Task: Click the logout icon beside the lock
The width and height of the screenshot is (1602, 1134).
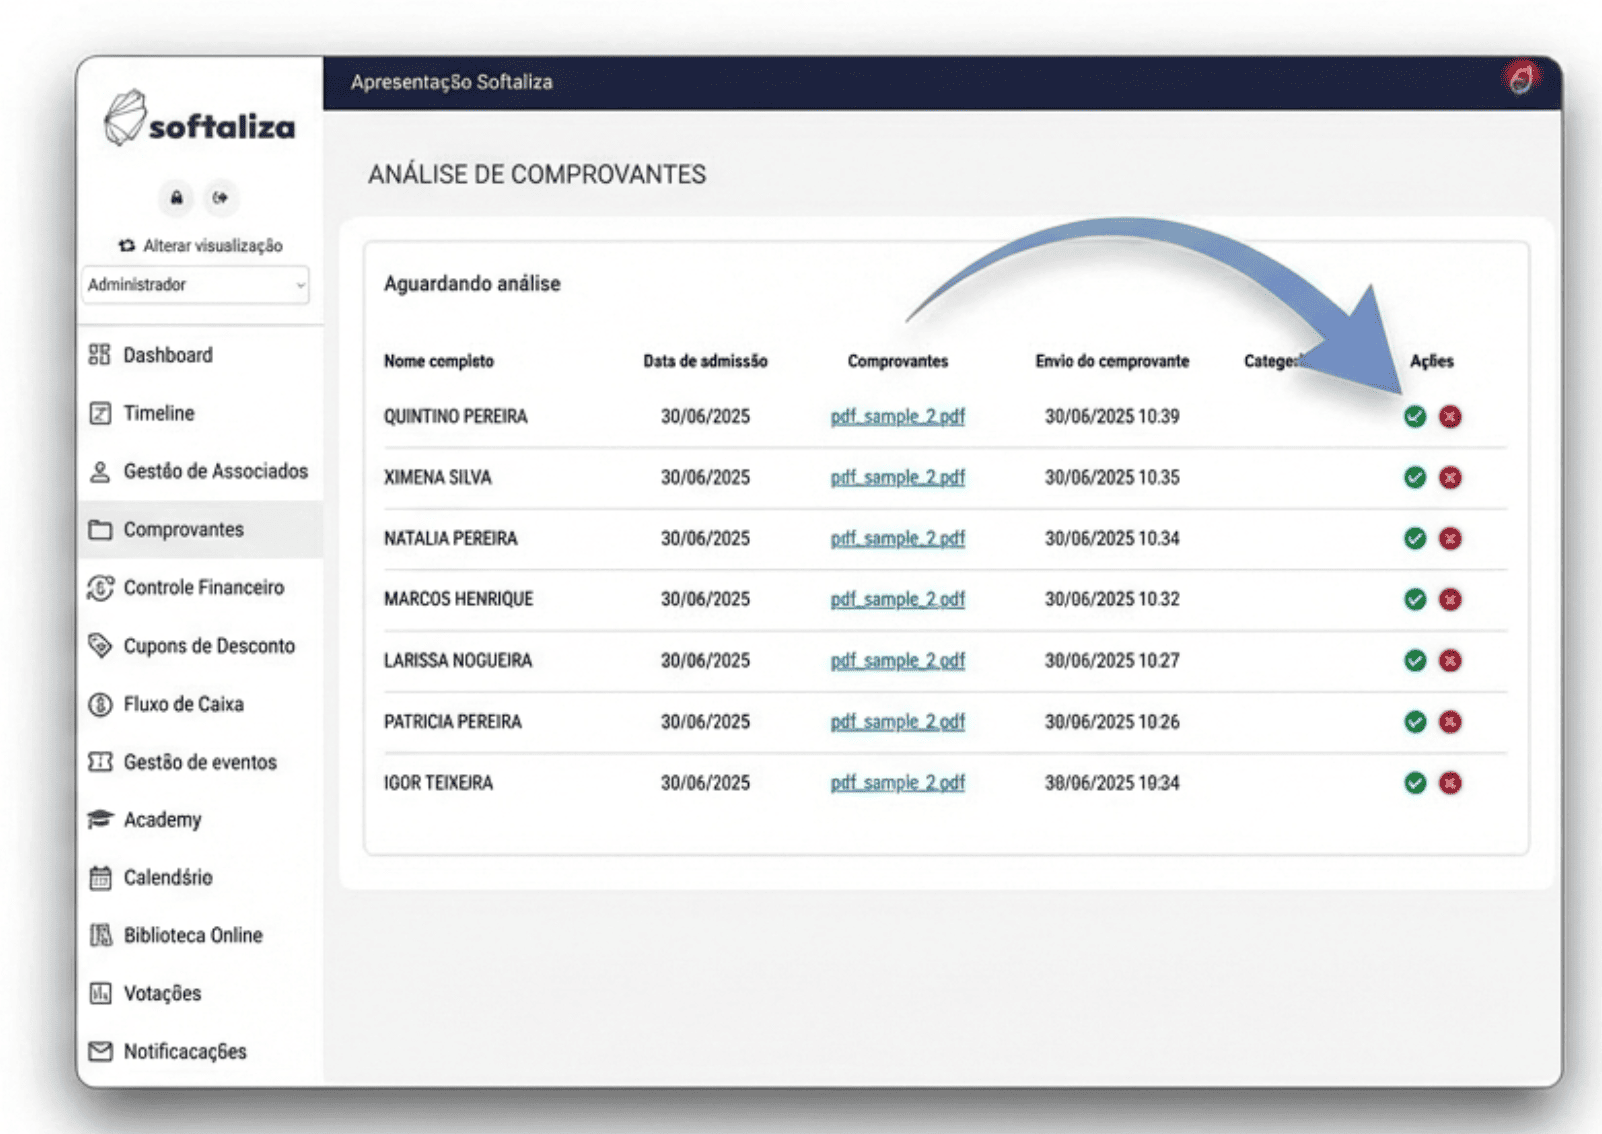Action: click(x=220, y=198)
